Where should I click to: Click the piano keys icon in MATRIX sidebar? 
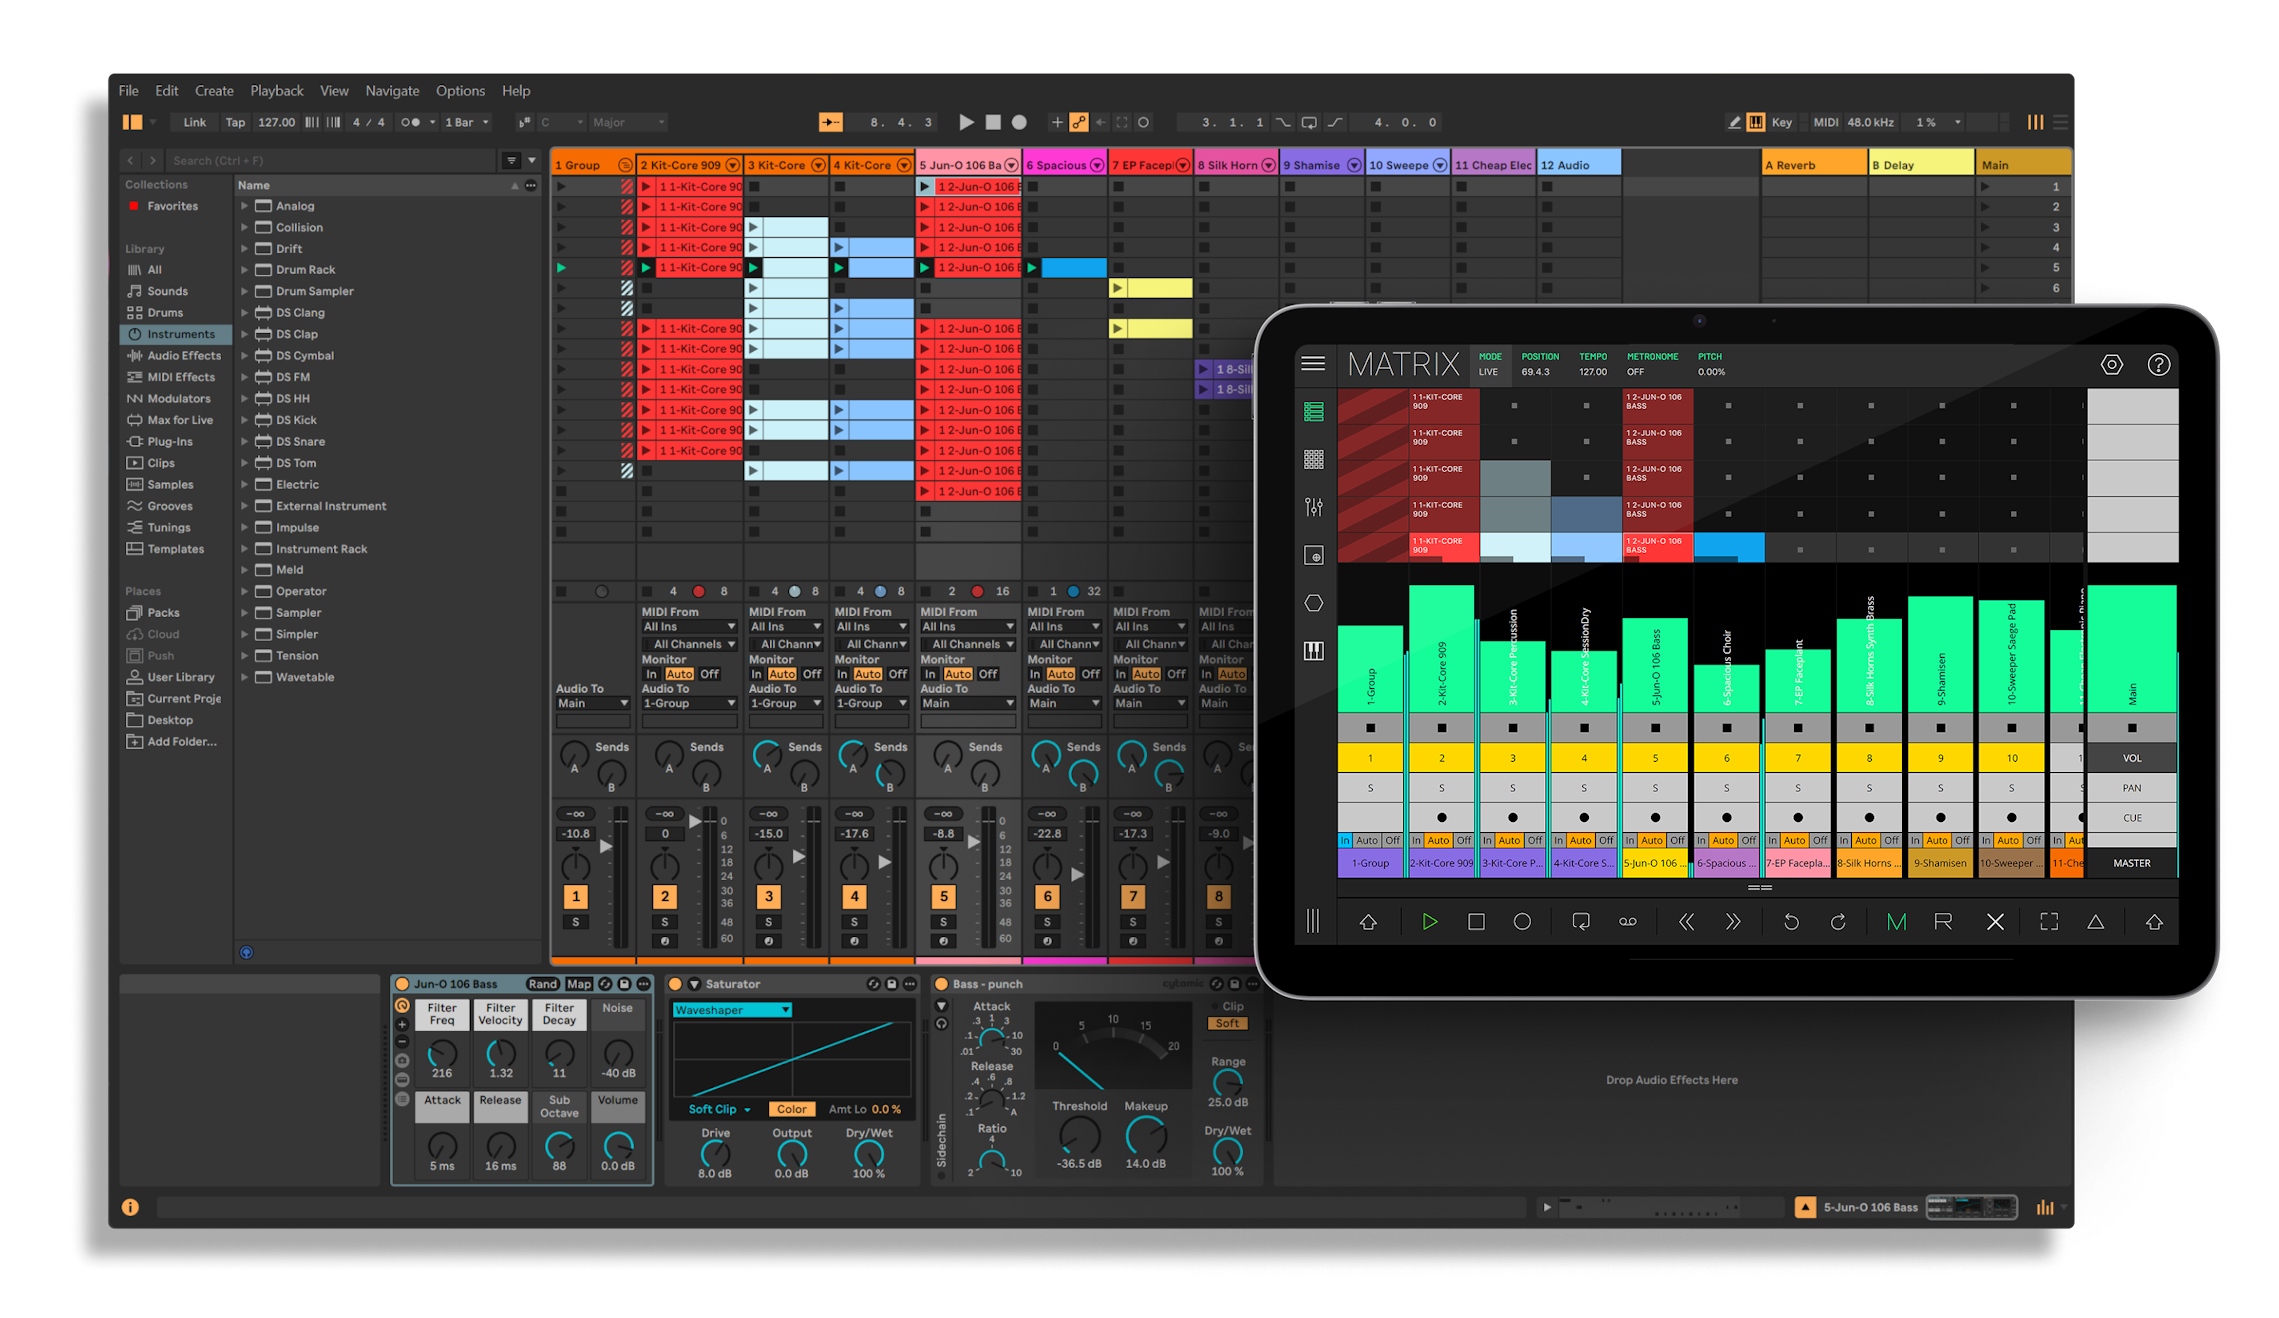tap(1314, 651)
